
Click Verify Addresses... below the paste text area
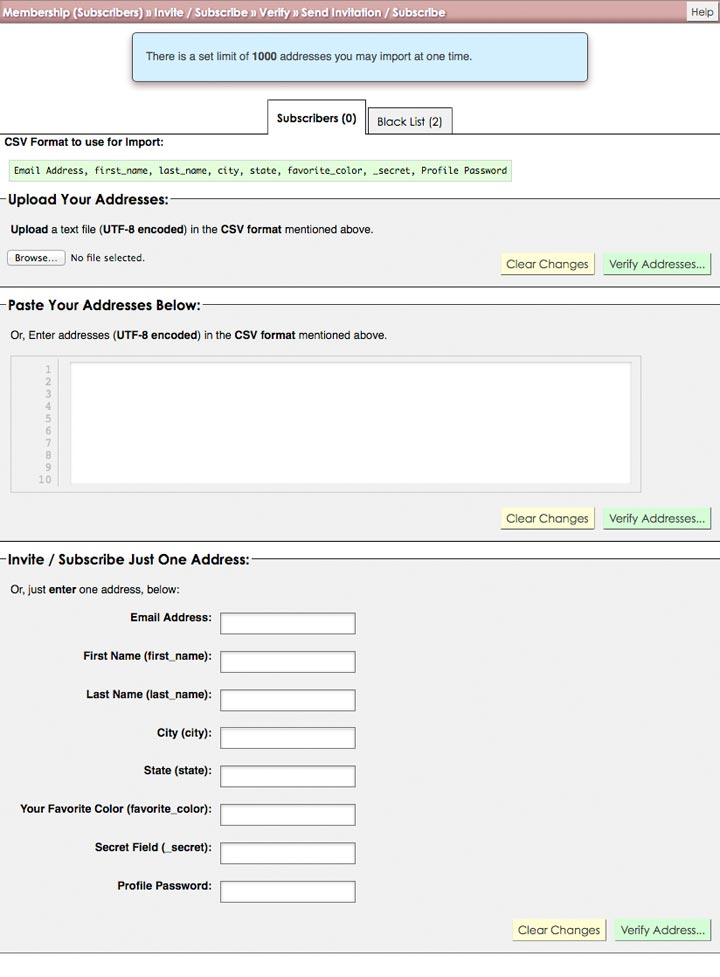[x=657, y=518]
